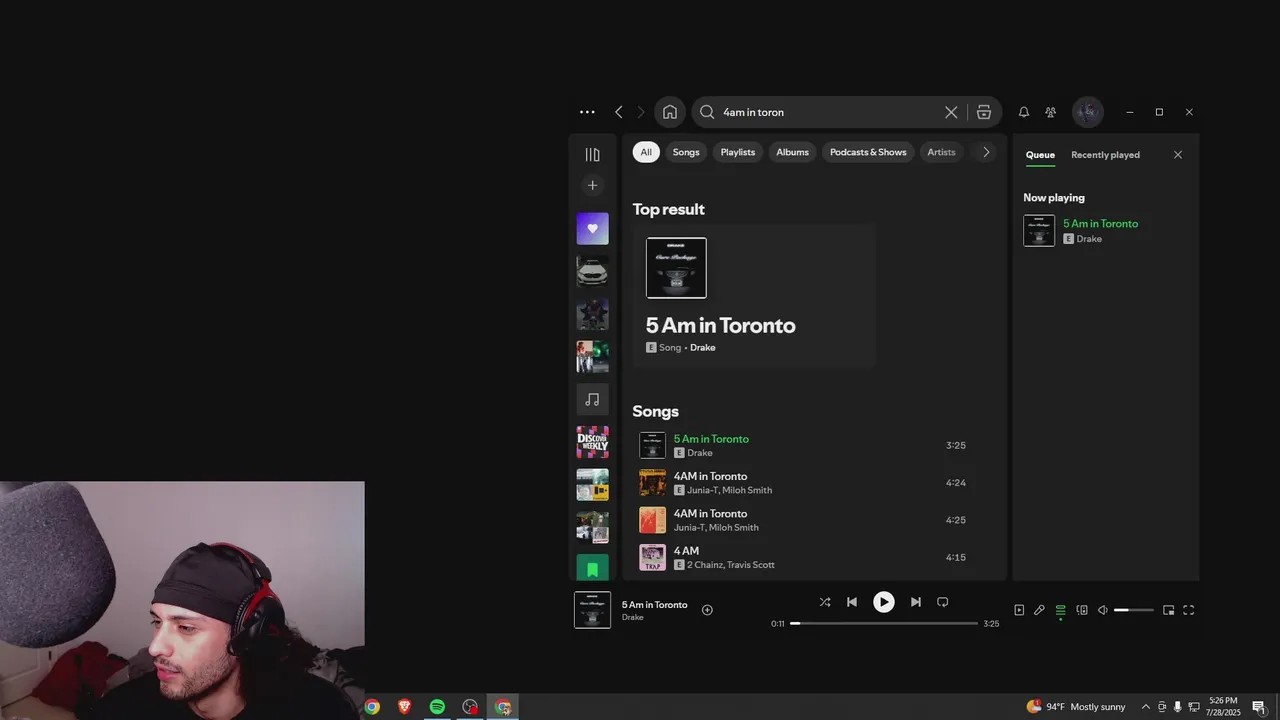This screenshot has width=1280, height=720.
Task: Go back with the left arrow
Action: click(x=618, y=112)
